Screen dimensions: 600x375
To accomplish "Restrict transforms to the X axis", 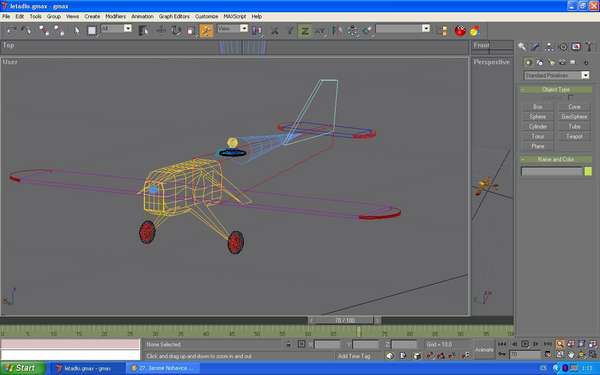I will tap(275, 31).
